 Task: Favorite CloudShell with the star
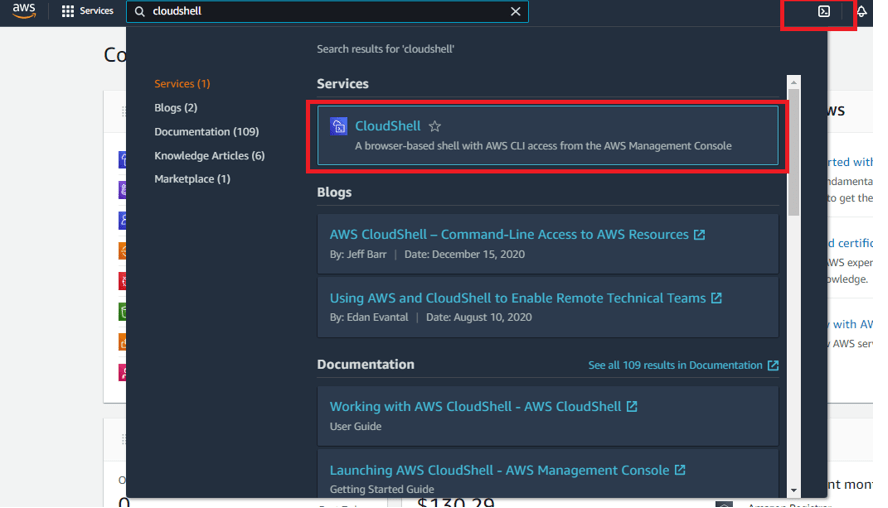pyautogui.click(x=435, y=126)
